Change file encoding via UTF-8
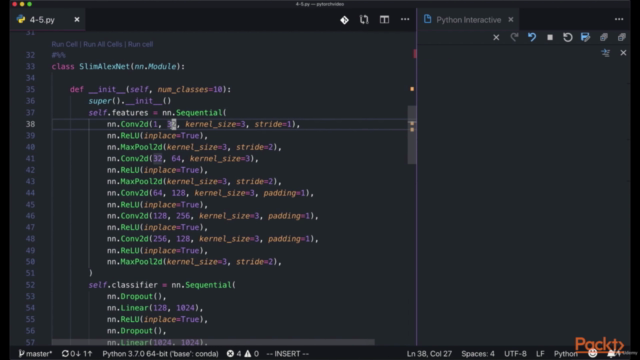The width and height of the screenshot is (640, 360). click(x=515, y=353)
